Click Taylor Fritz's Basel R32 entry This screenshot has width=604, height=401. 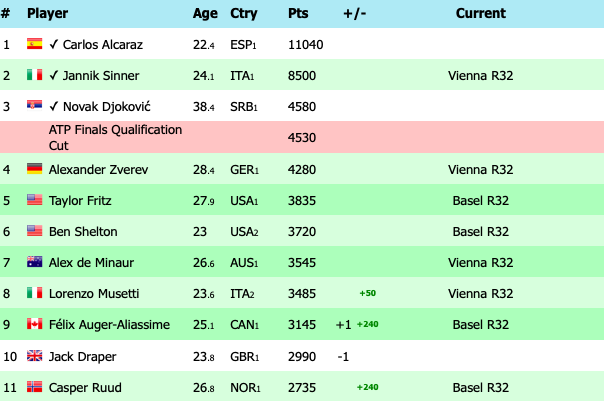click(481, 200)
